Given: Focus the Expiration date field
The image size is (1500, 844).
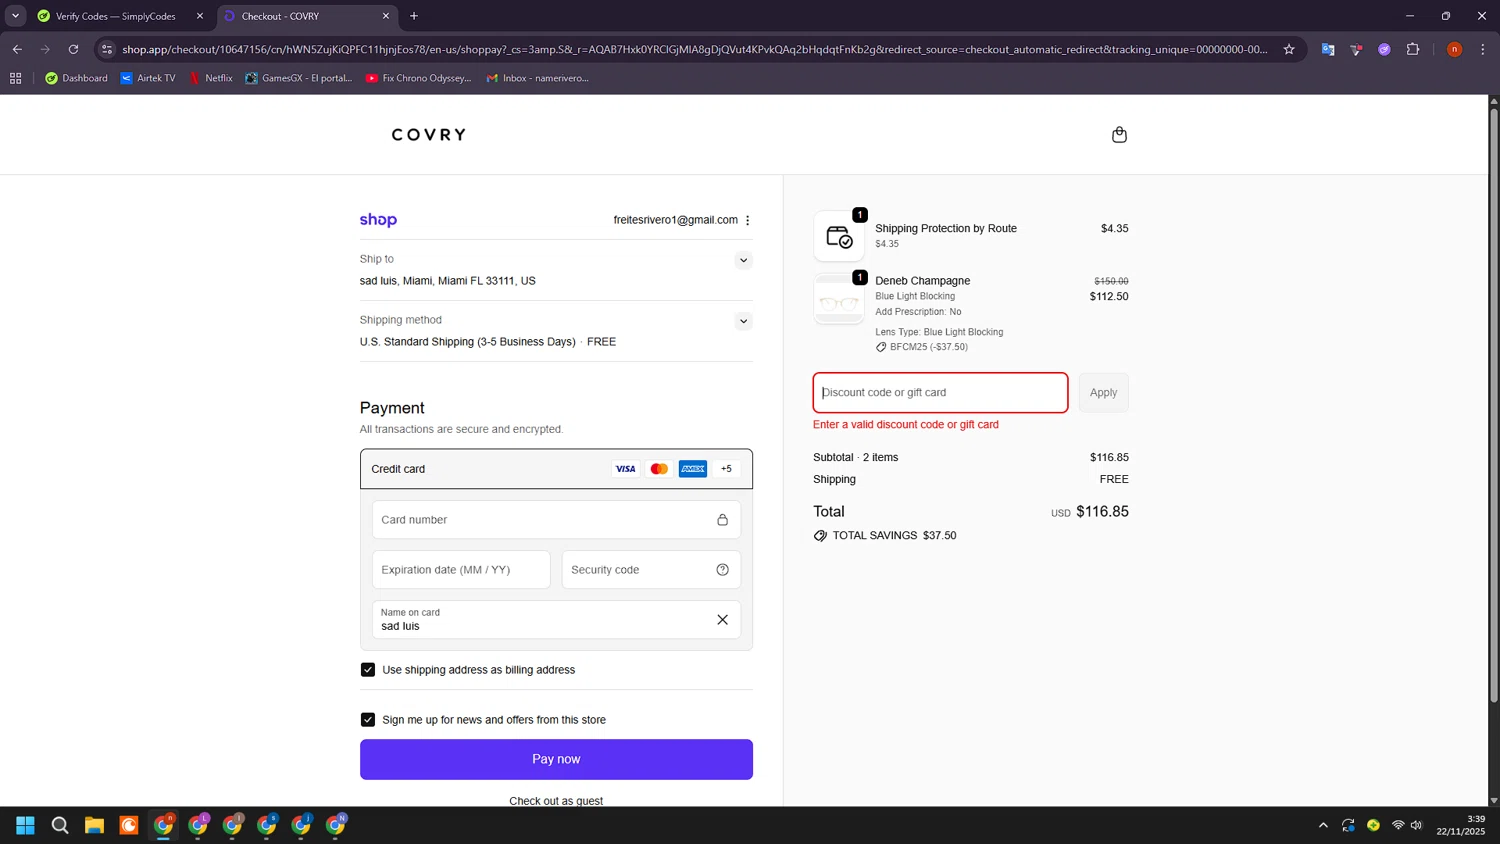Looking at the screenshot, I should [x=461, y=570].
